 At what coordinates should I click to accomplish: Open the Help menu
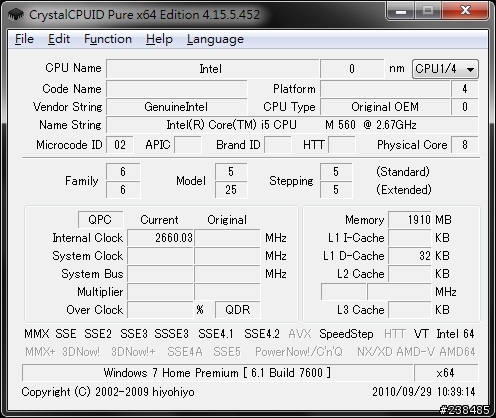click(159, 39)
